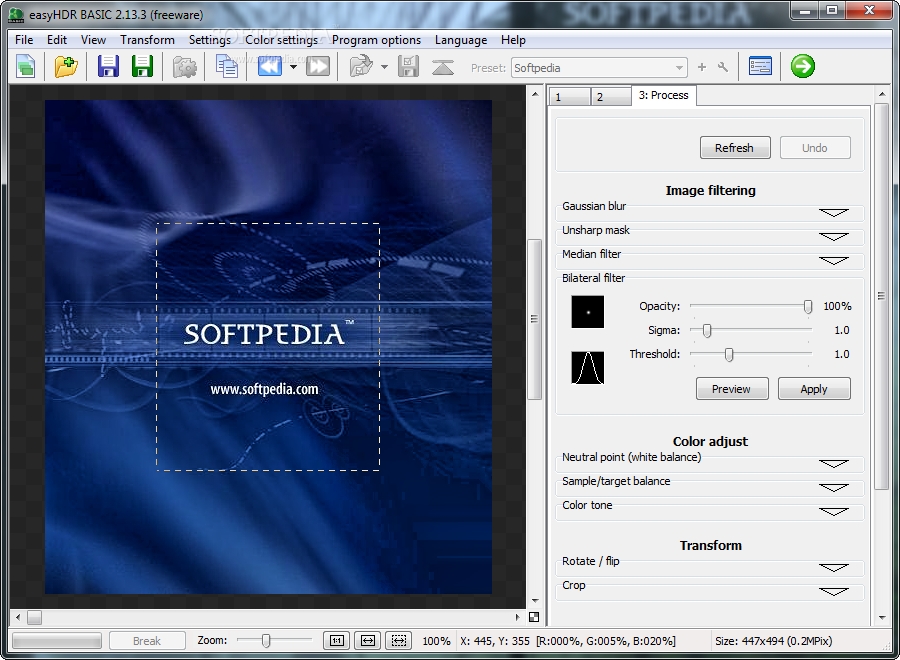The width and height of the screenshot is (900, 660).
Task: Expand the Rotate / flip section
Action: coord(834,568)
